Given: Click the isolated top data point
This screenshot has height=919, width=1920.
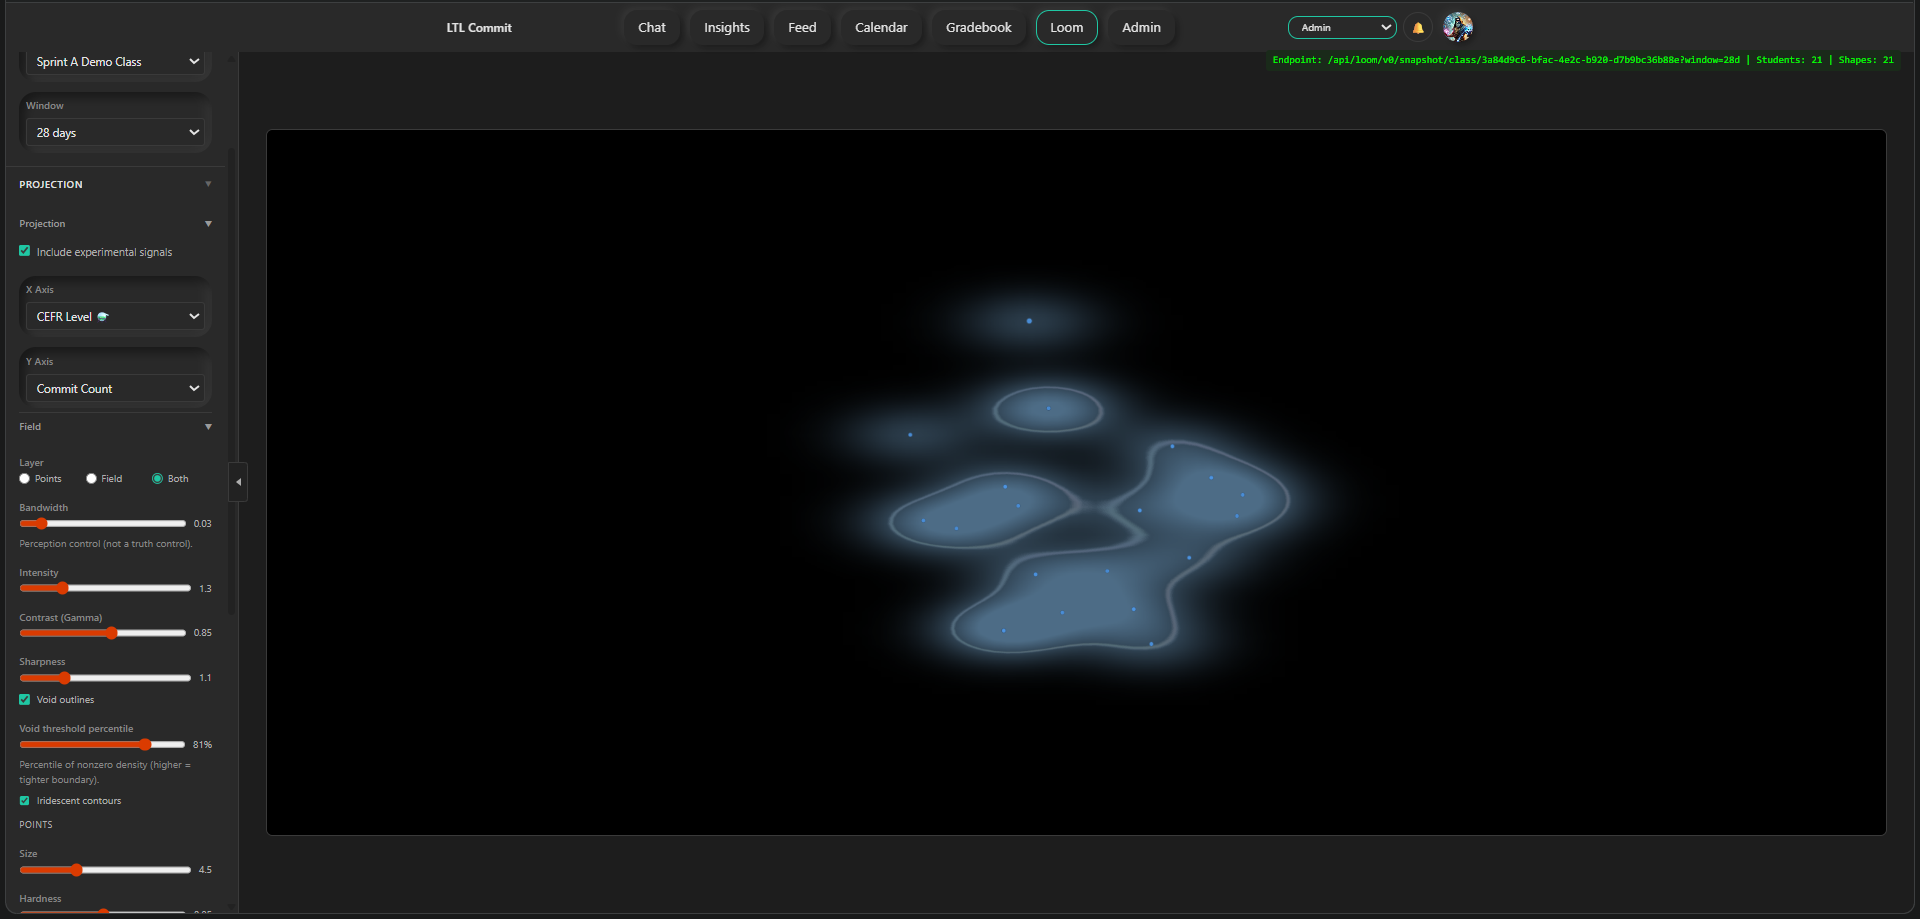Looking at the screenshot, I should 1029,321.
